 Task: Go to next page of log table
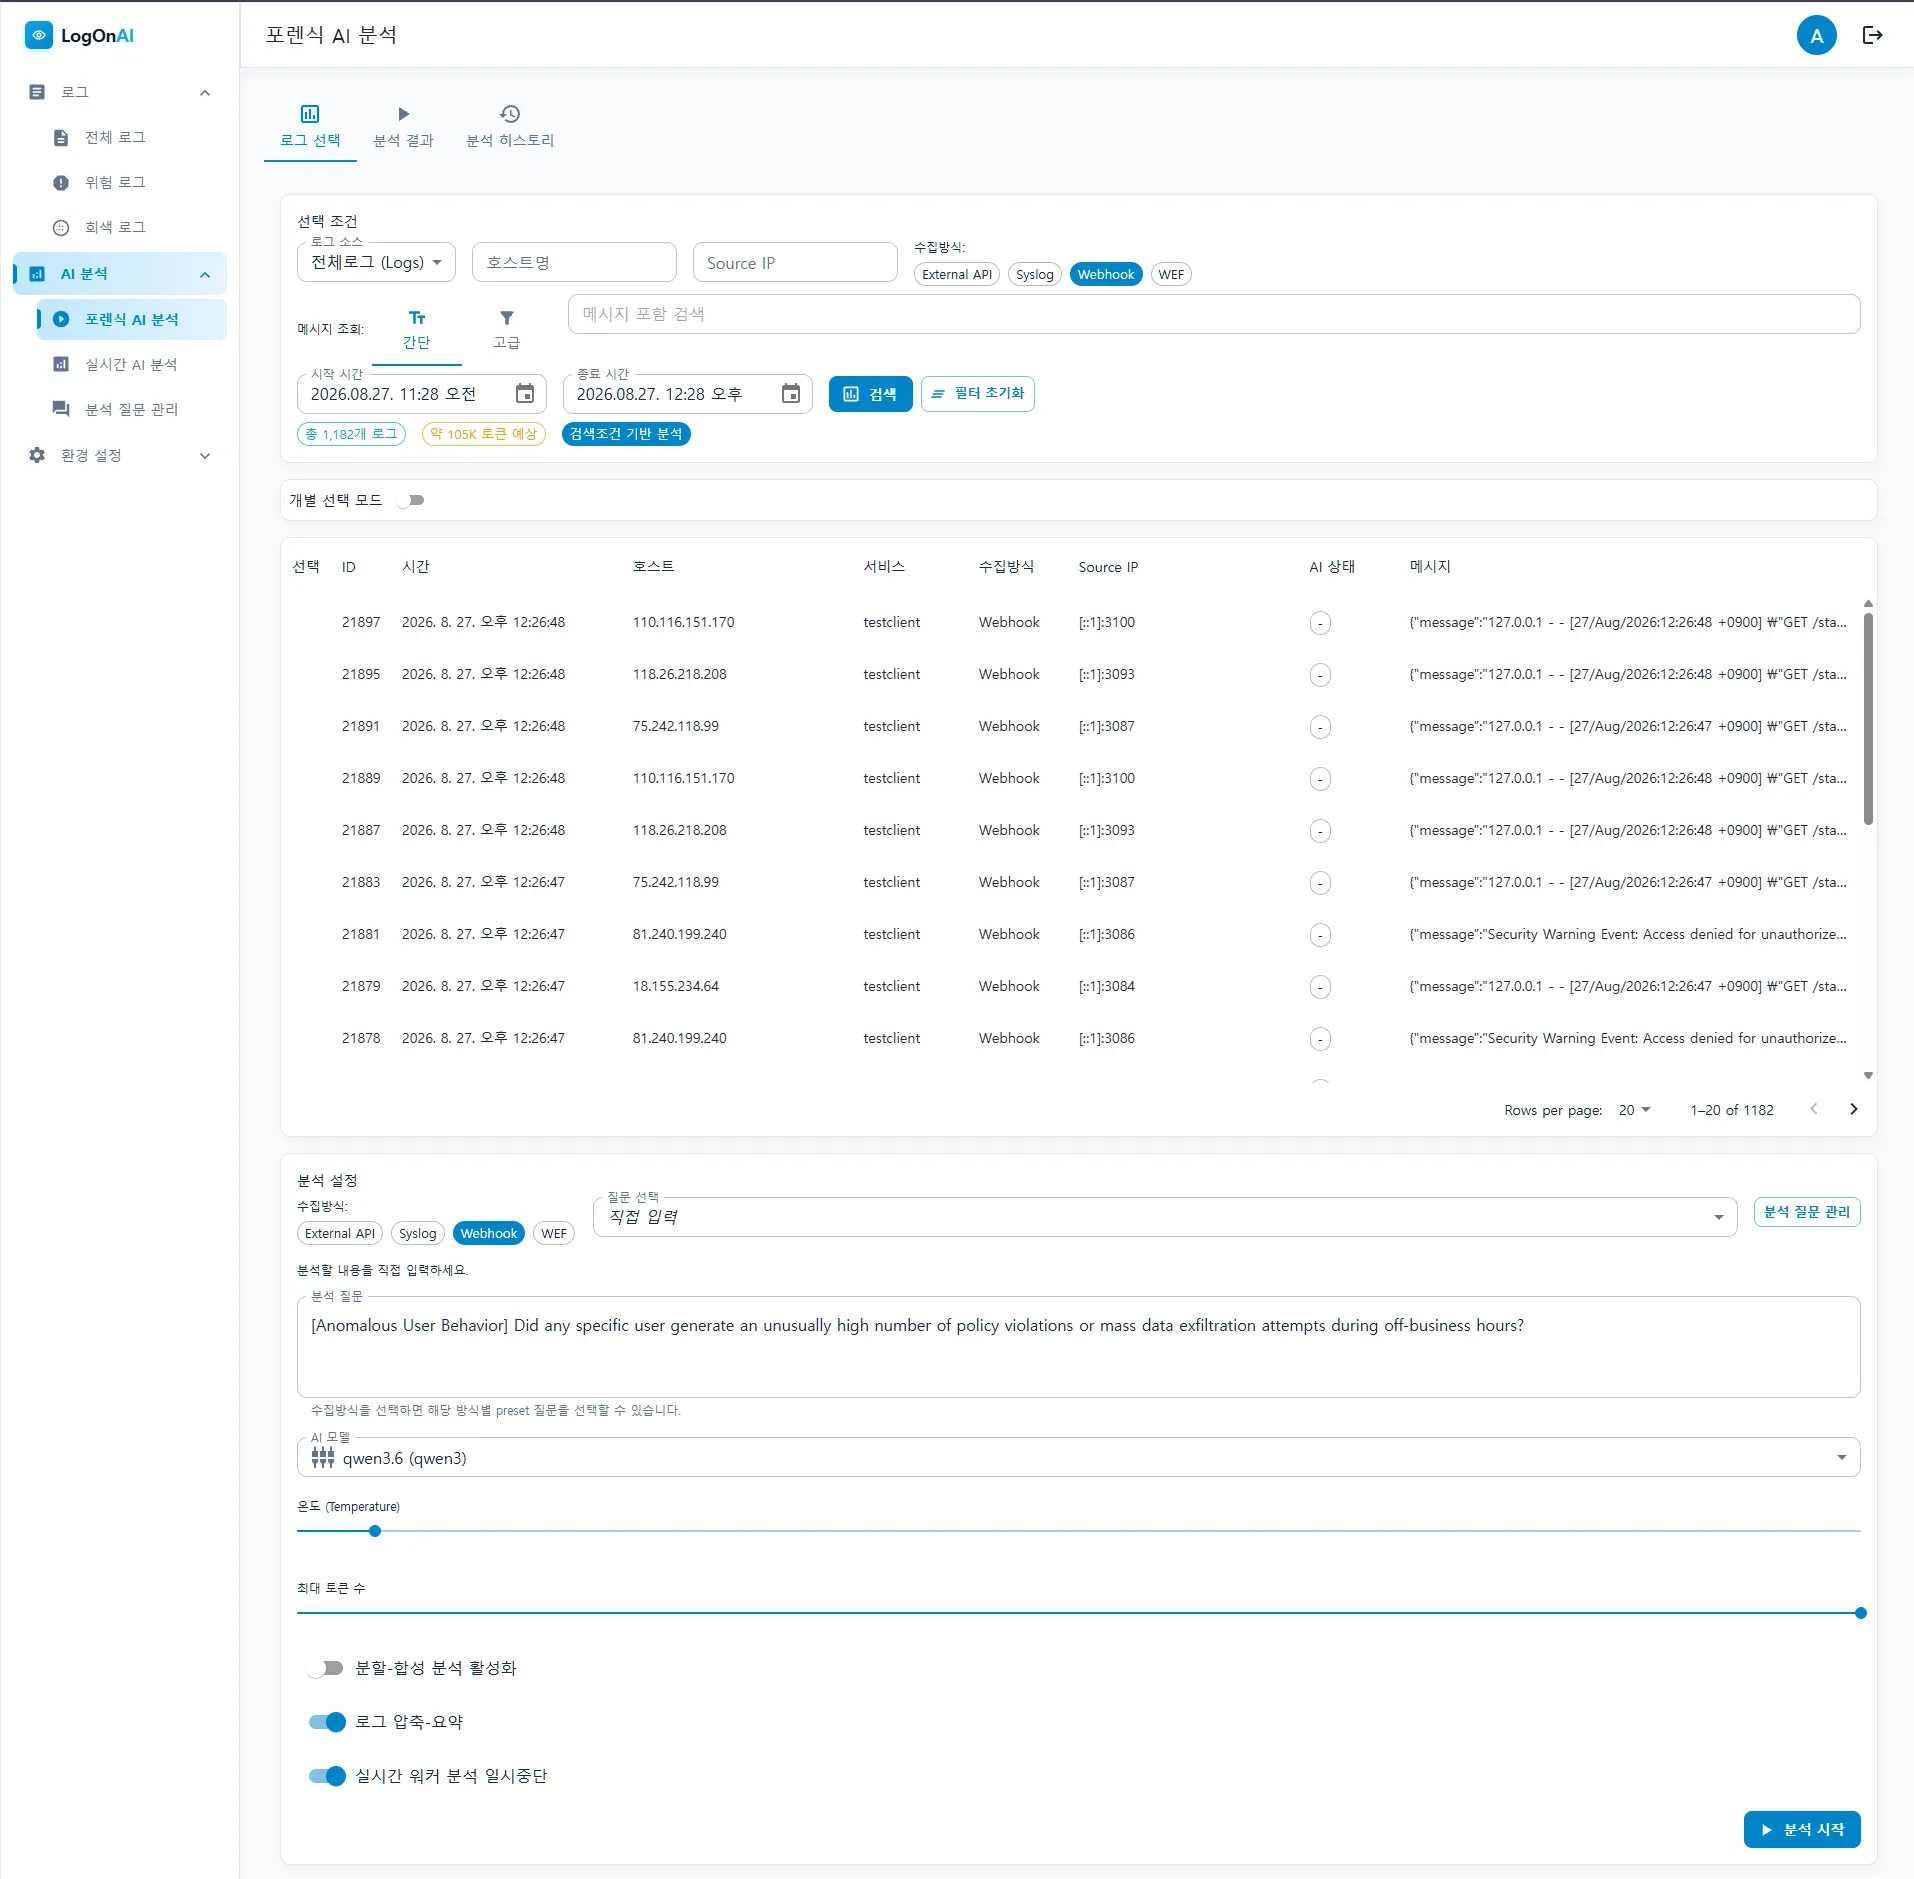tap(1853, 1110)
